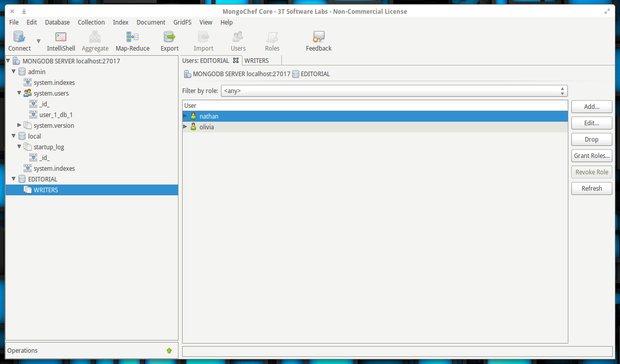Click the Add... button
620x364 pixels.
click(592, 107)
